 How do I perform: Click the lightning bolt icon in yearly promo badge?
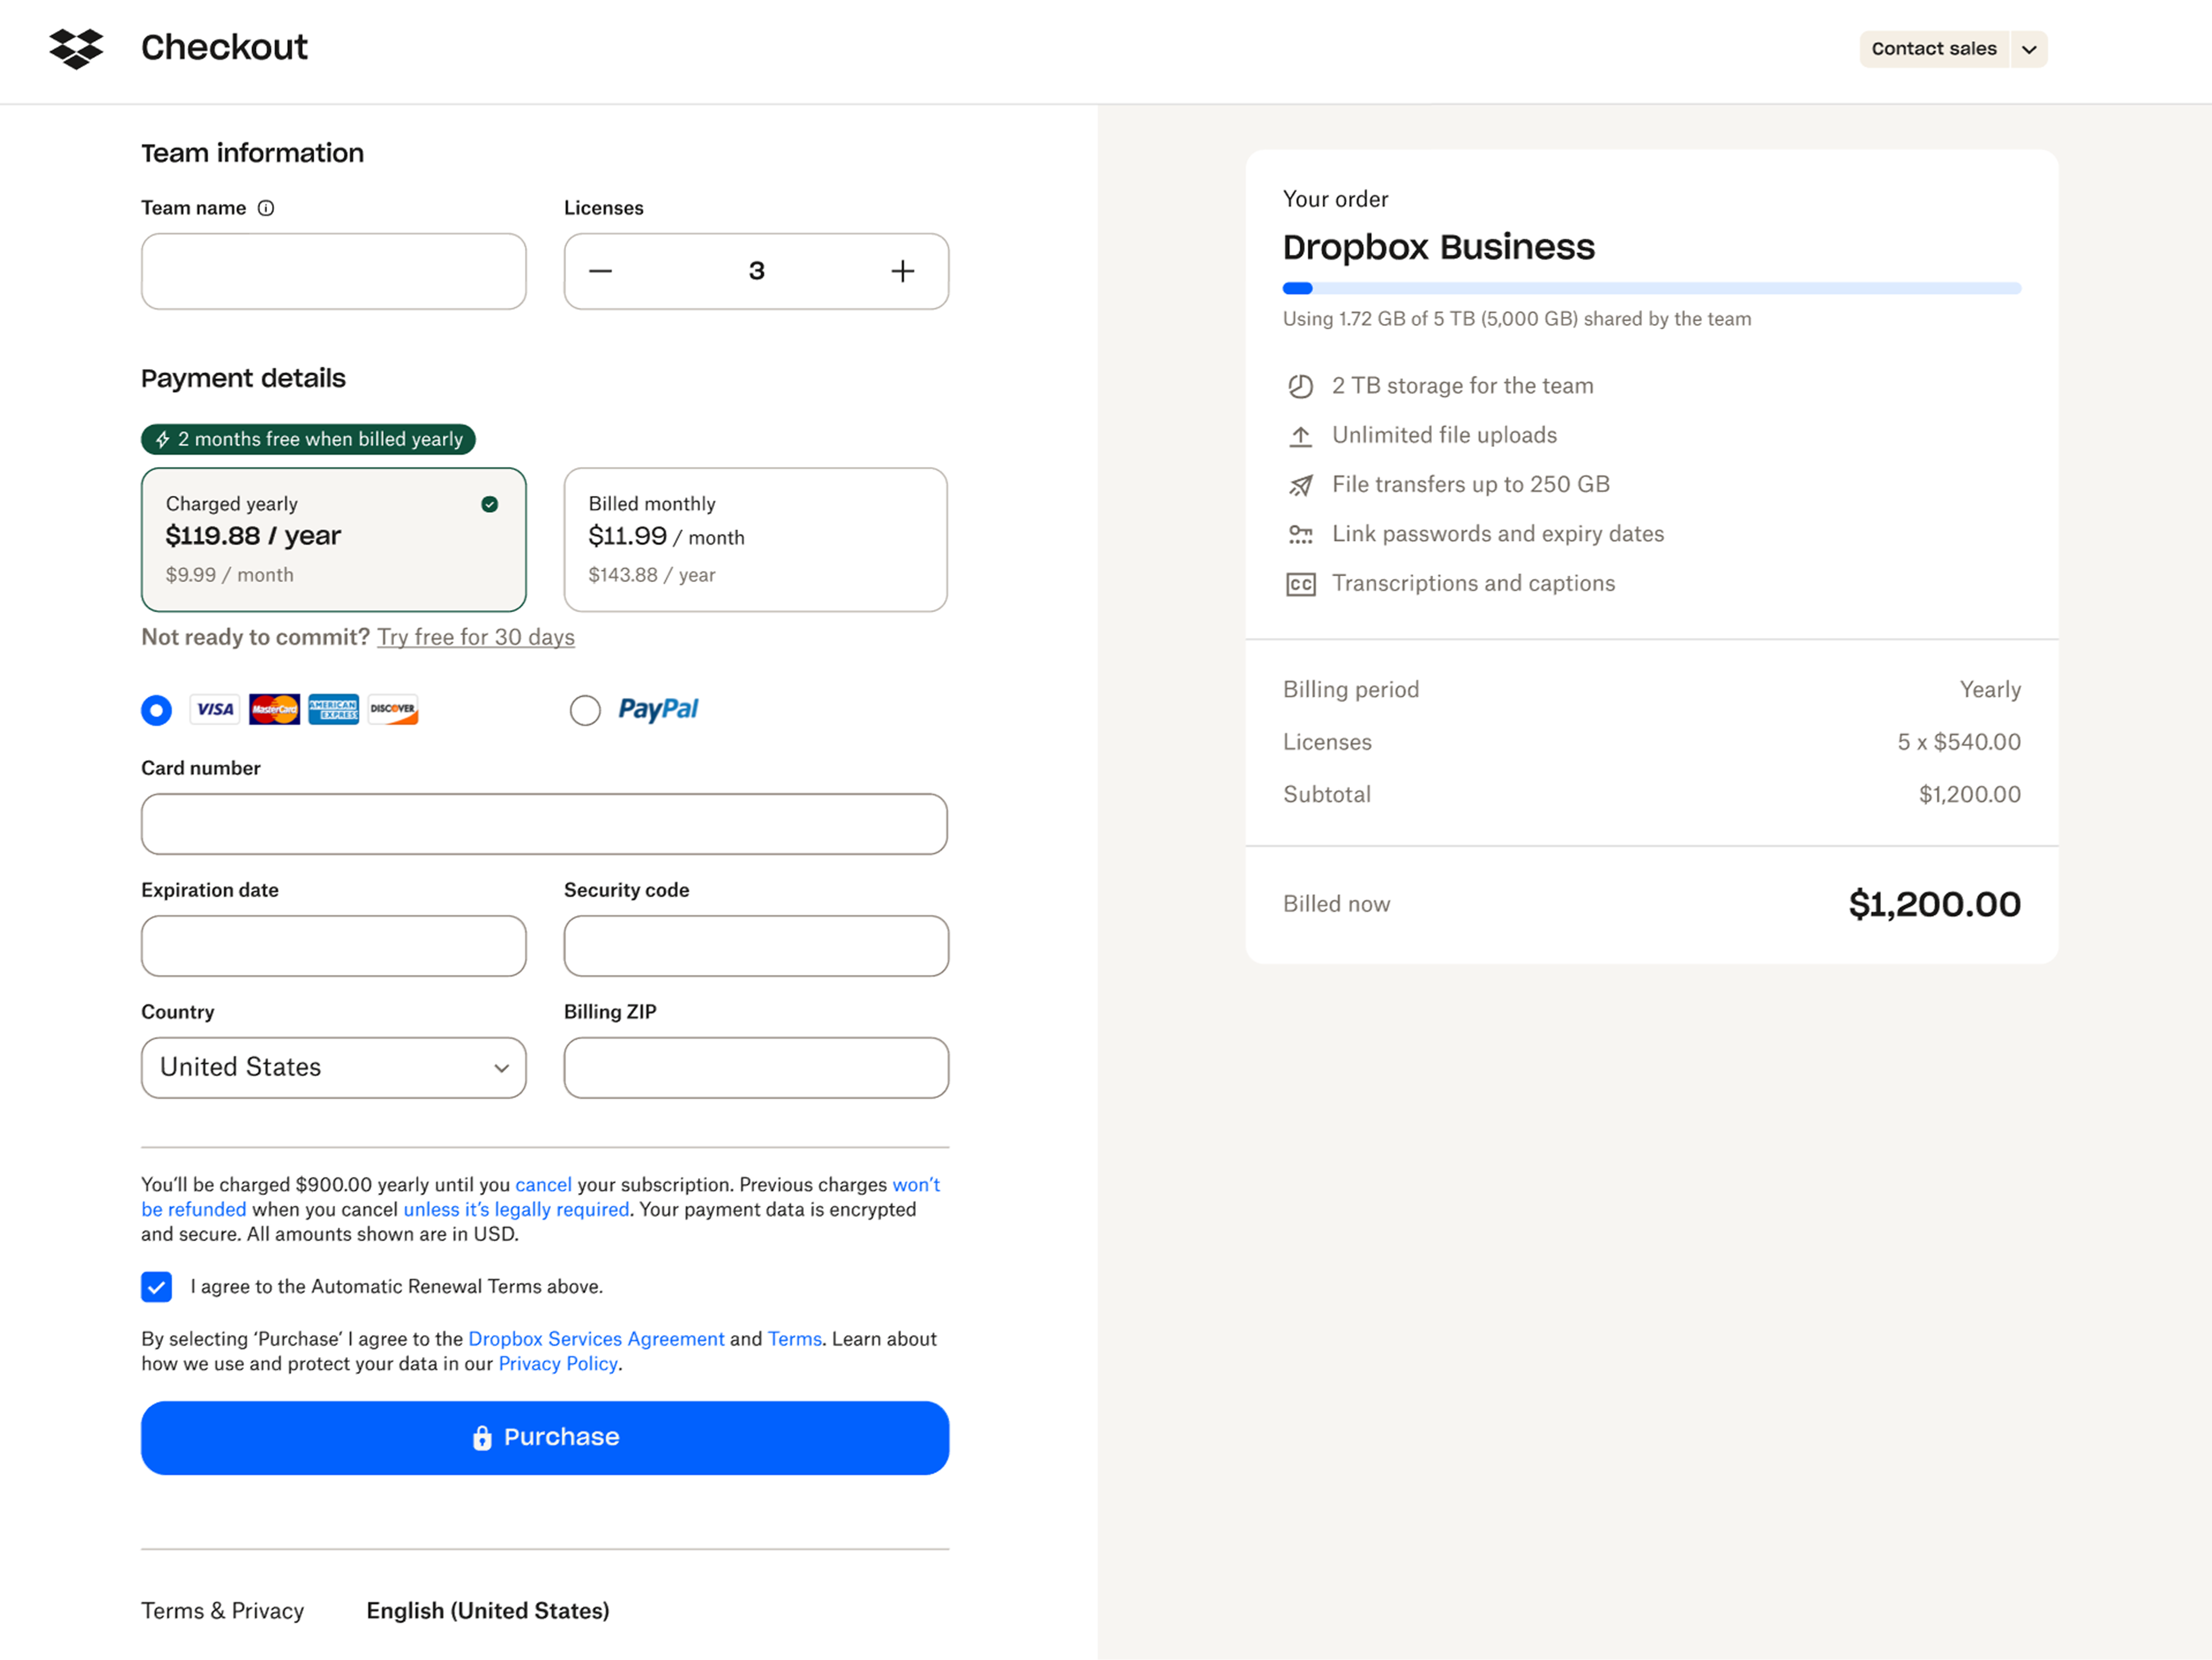click(162, 439)
